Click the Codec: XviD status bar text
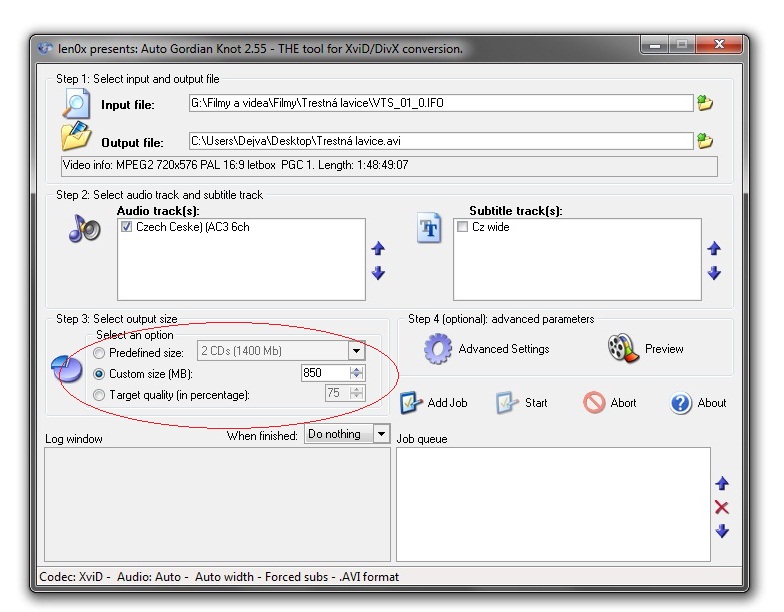This screenshot has height=612, width=784. (x=219, y=577)
